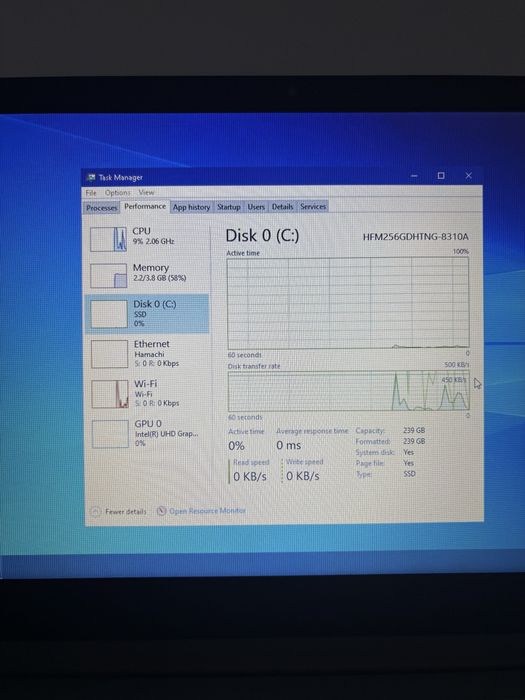Go to the Users tab

click(256, 207)
